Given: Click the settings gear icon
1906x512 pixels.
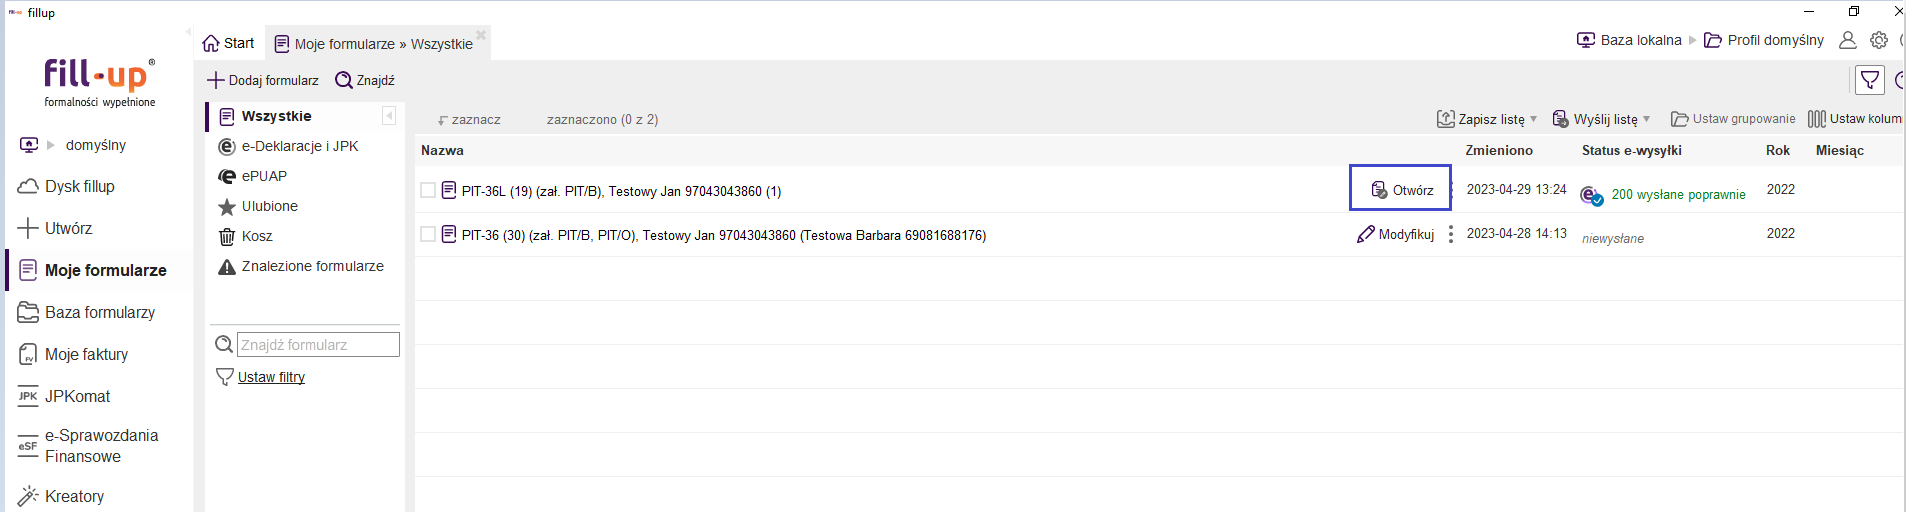Looking at the screenshot, I should pos(1879,40).
